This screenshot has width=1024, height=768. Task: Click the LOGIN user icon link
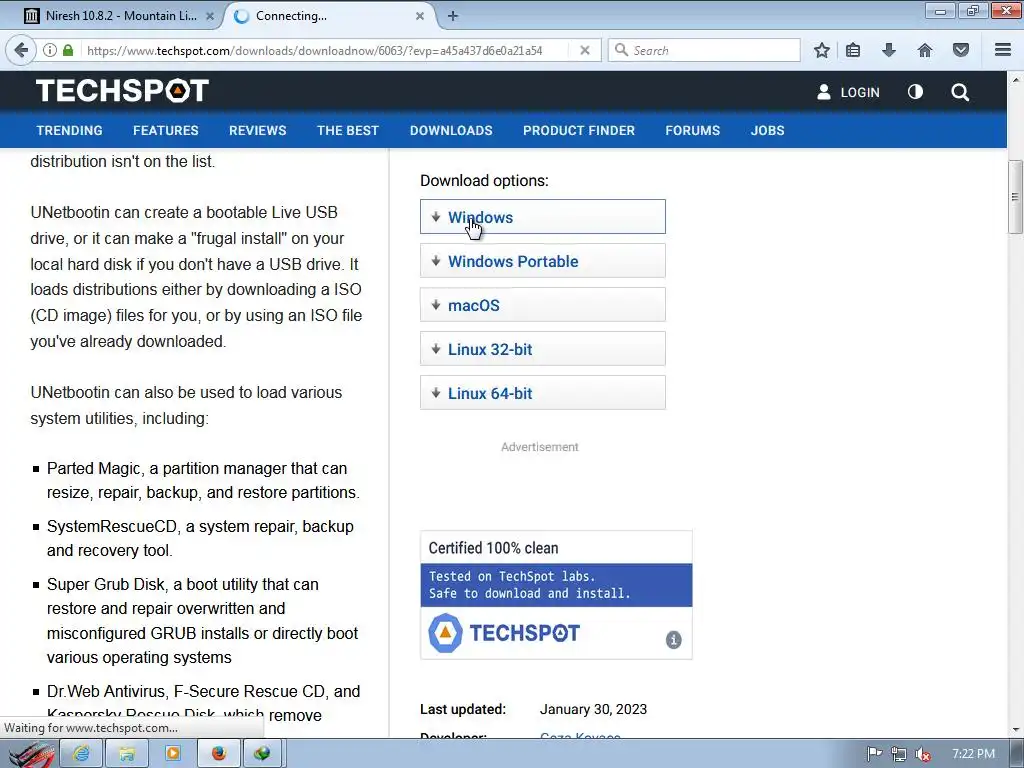pyautogui.click(x=848, y=92)
